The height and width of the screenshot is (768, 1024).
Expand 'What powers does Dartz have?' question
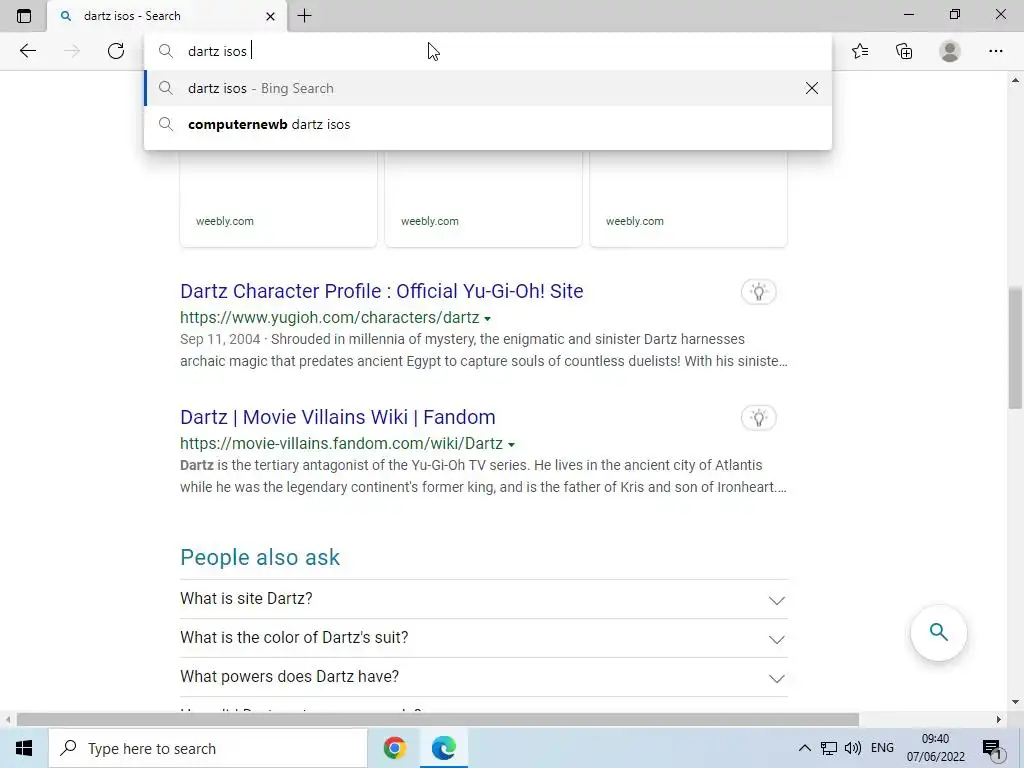point(484,677)
